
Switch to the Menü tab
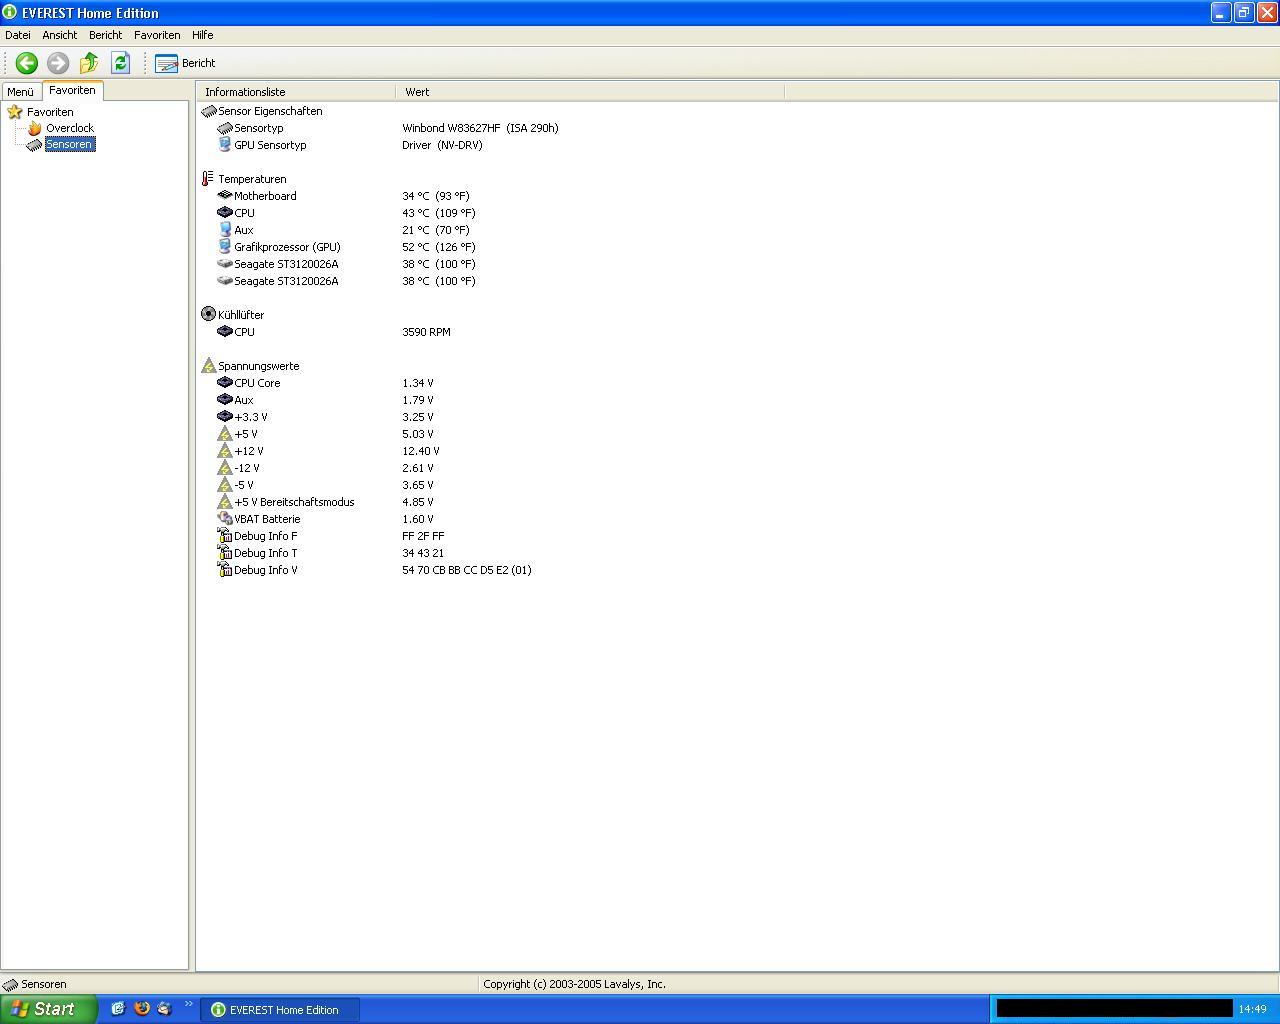[x=20, y=92]
